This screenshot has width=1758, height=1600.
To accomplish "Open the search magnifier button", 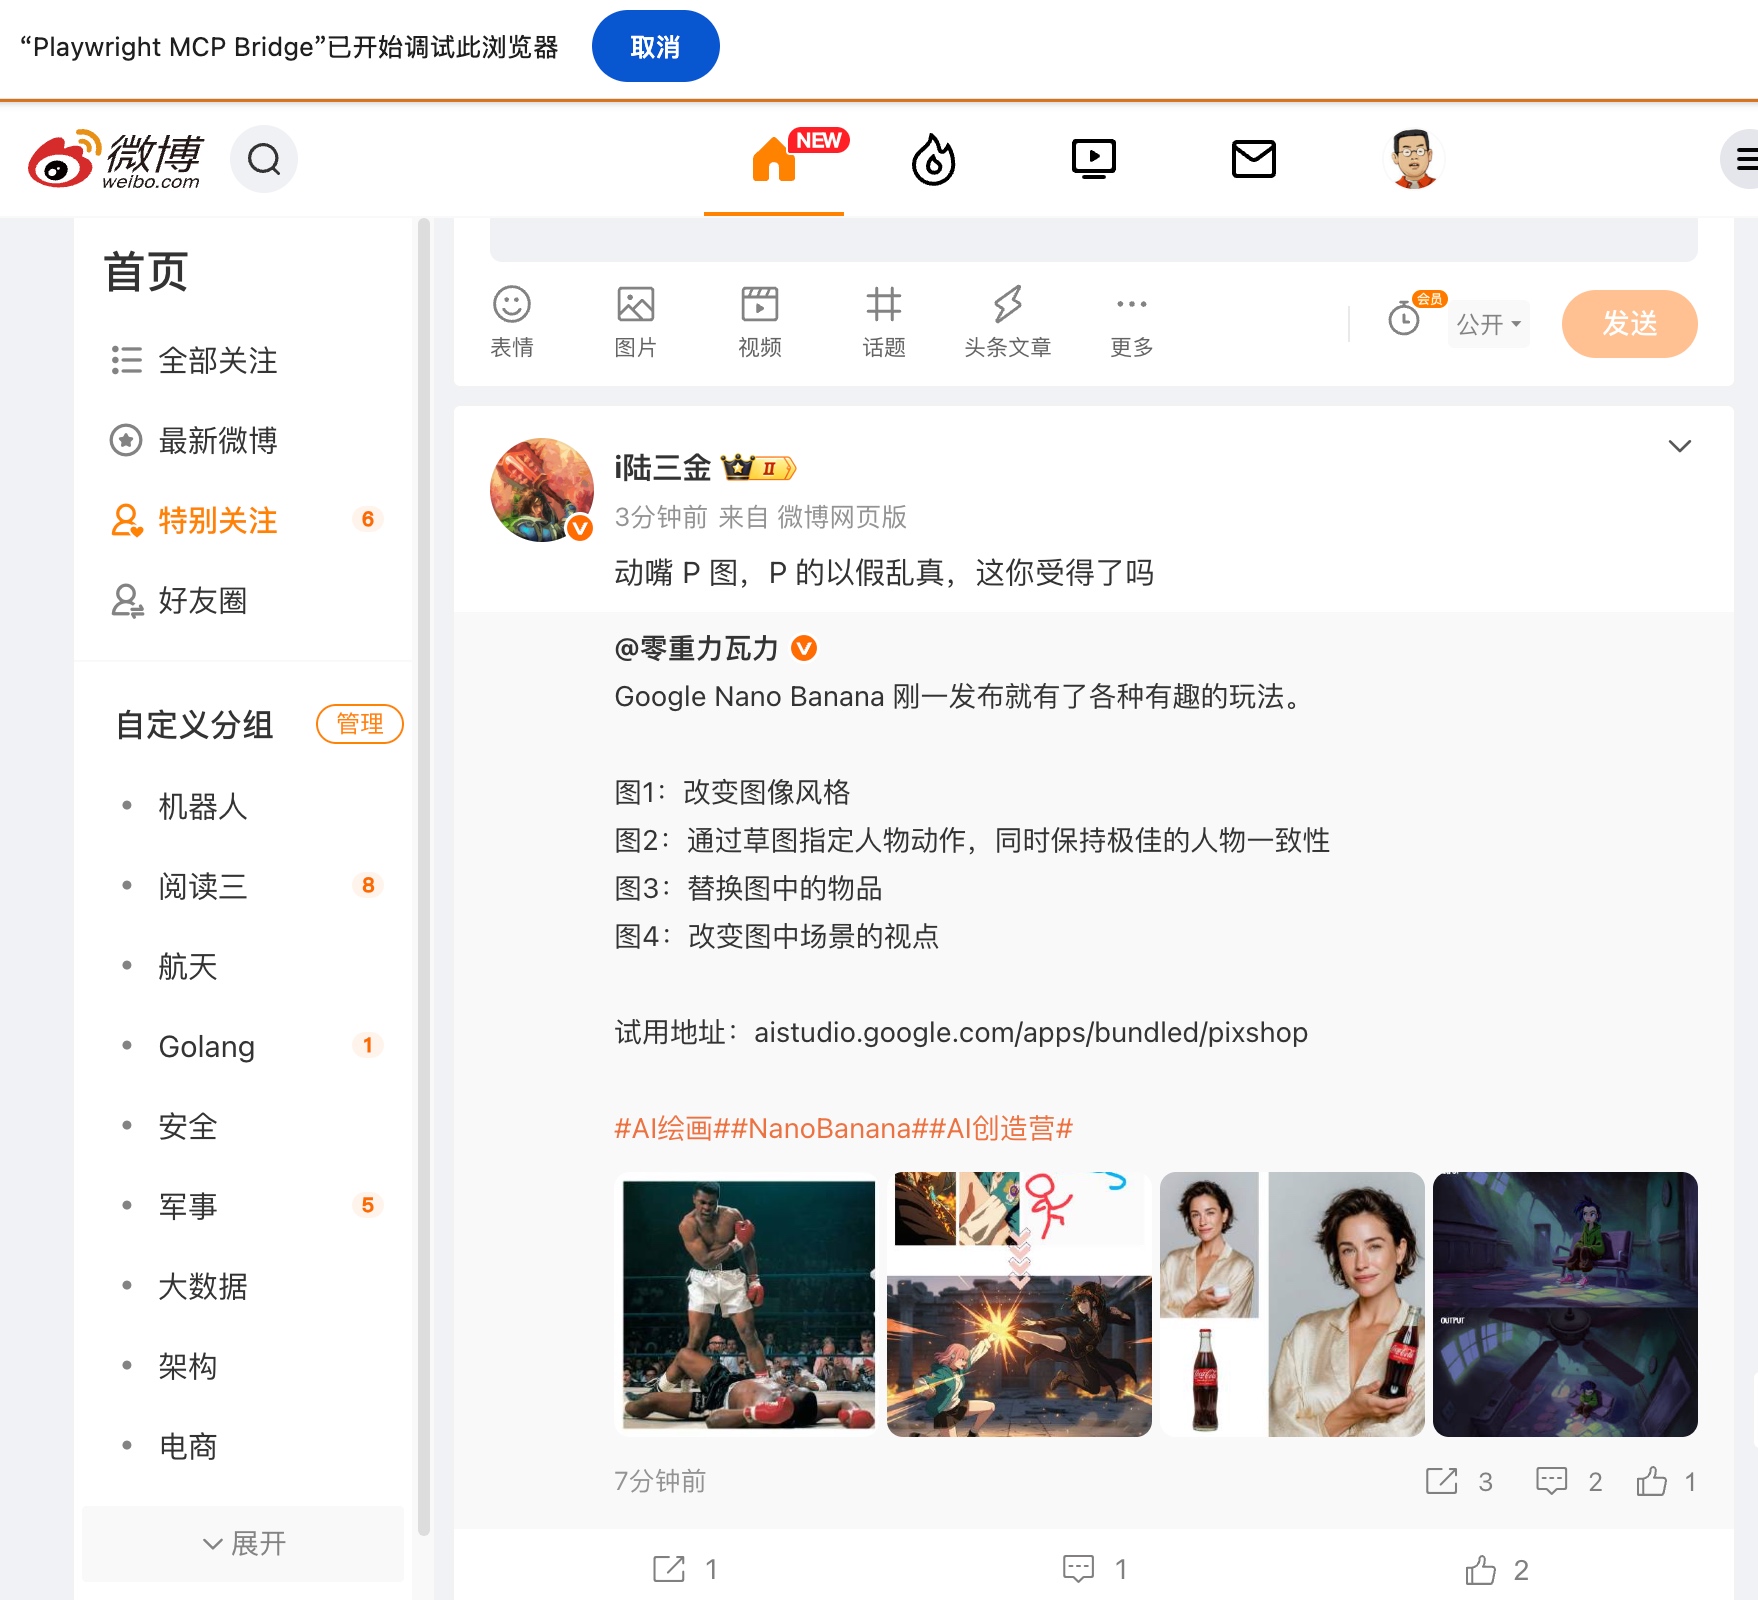I will point(264,159).
